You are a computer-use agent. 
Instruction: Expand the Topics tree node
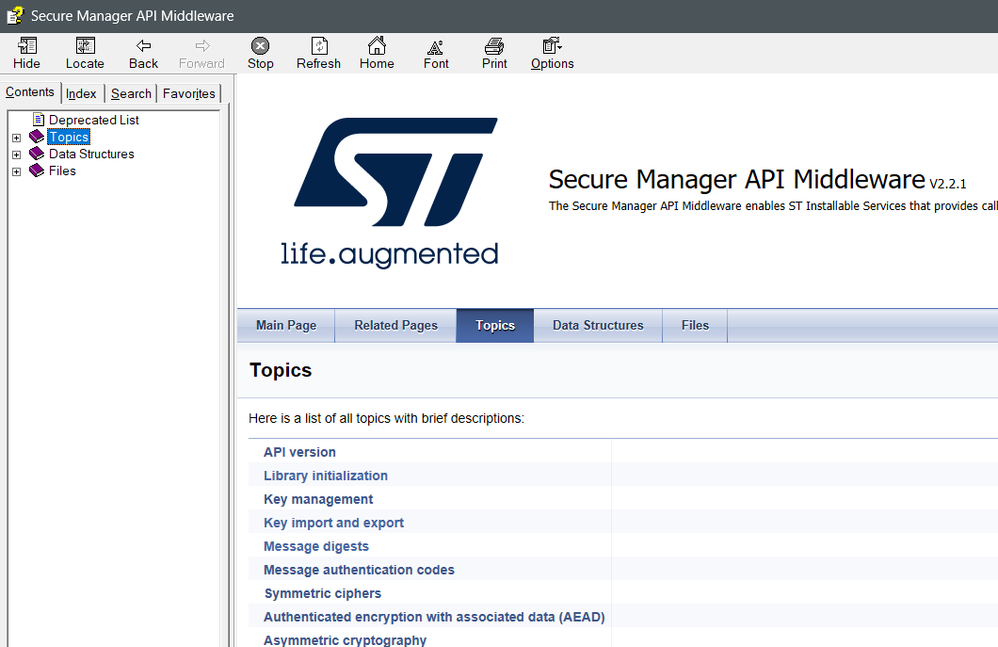tap(17, 137)
